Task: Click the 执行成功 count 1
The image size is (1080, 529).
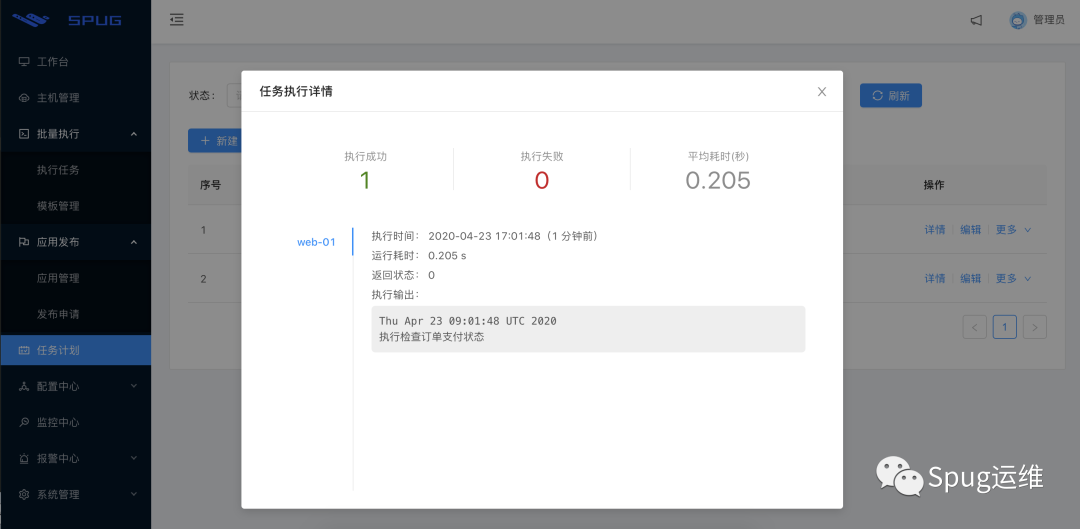Action: [365, 180]
